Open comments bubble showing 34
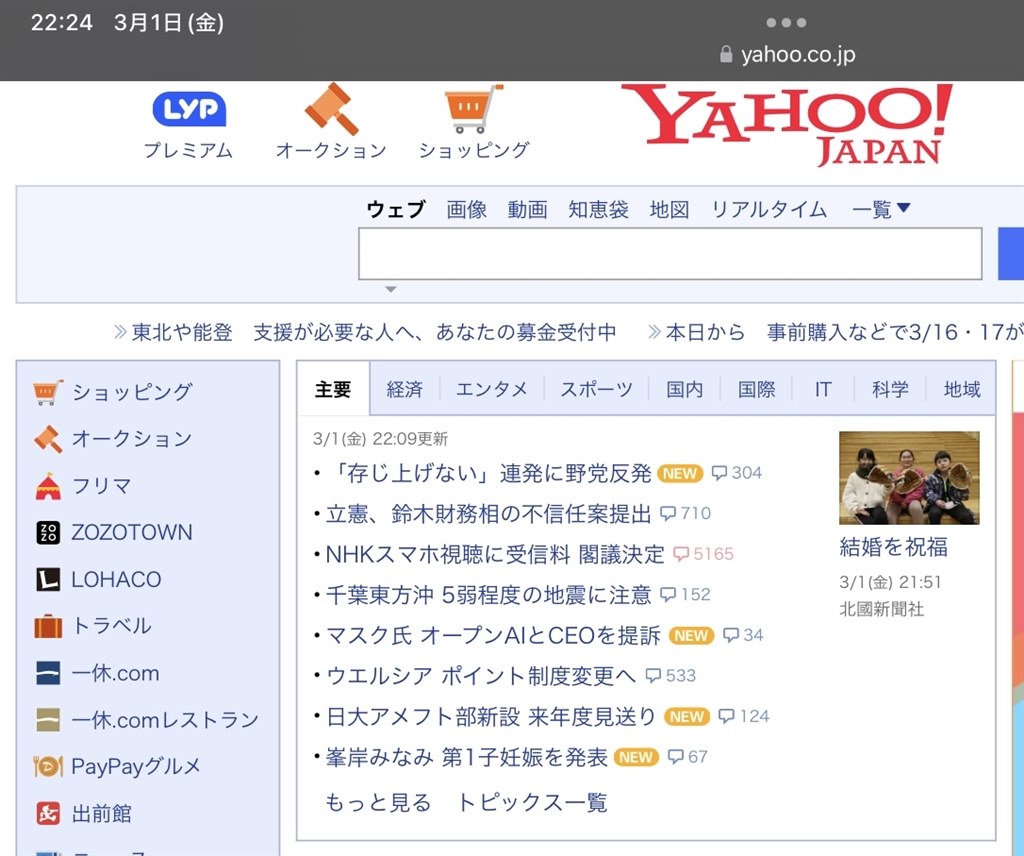 tap(743, 635)
